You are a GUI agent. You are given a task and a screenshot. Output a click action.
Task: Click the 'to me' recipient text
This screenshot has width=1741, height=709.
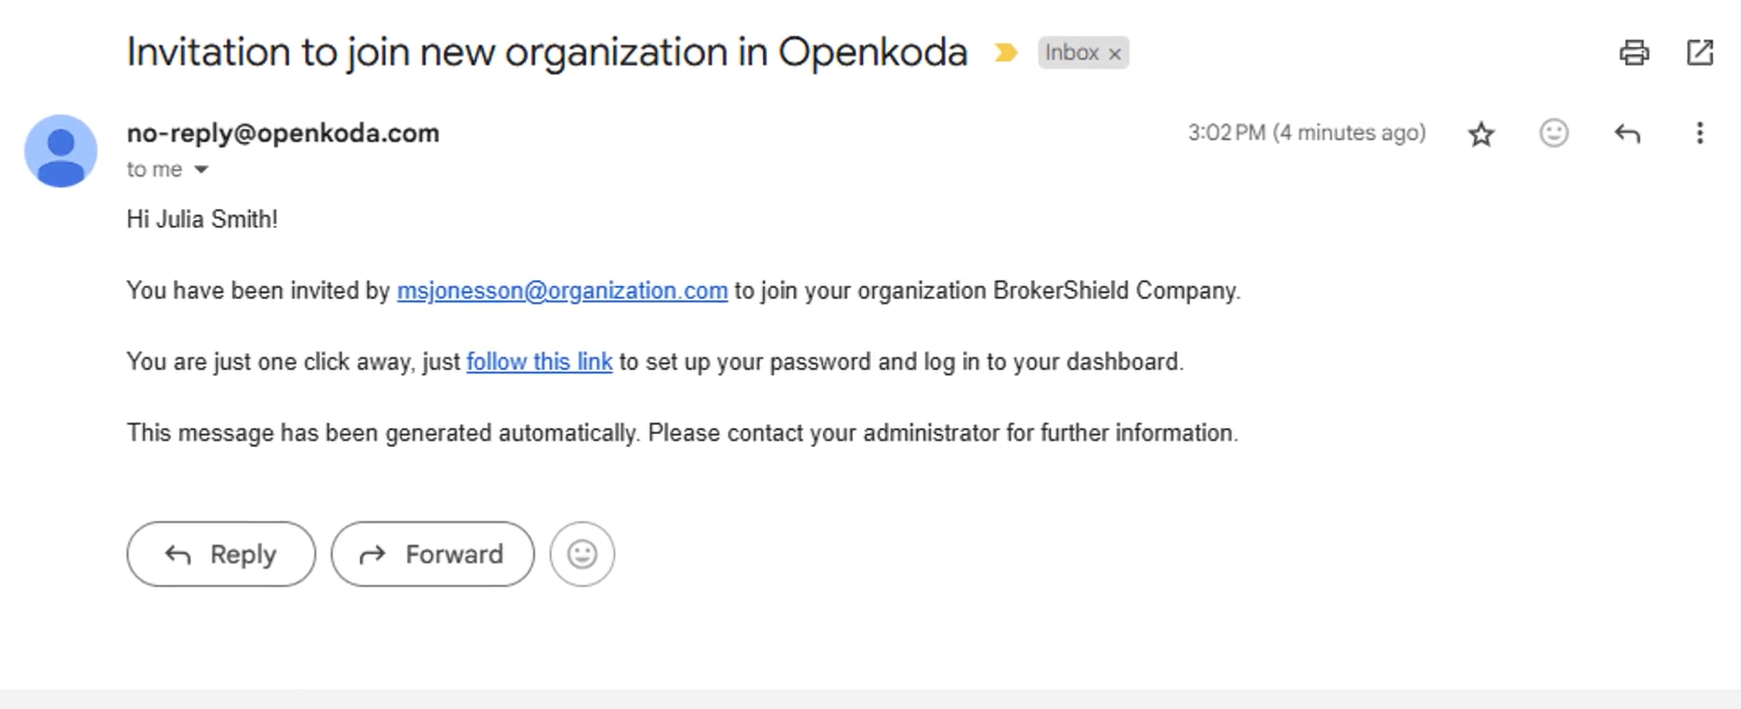tap(154, 170)
